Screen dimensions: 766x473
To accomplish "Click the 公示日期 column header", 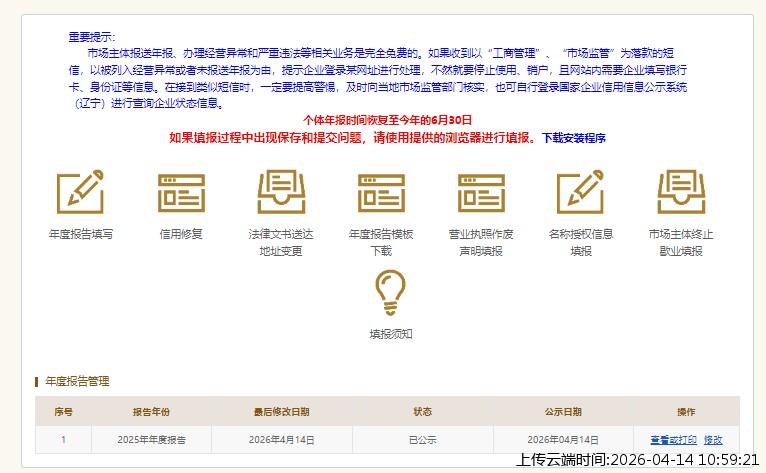I will 563,411.
